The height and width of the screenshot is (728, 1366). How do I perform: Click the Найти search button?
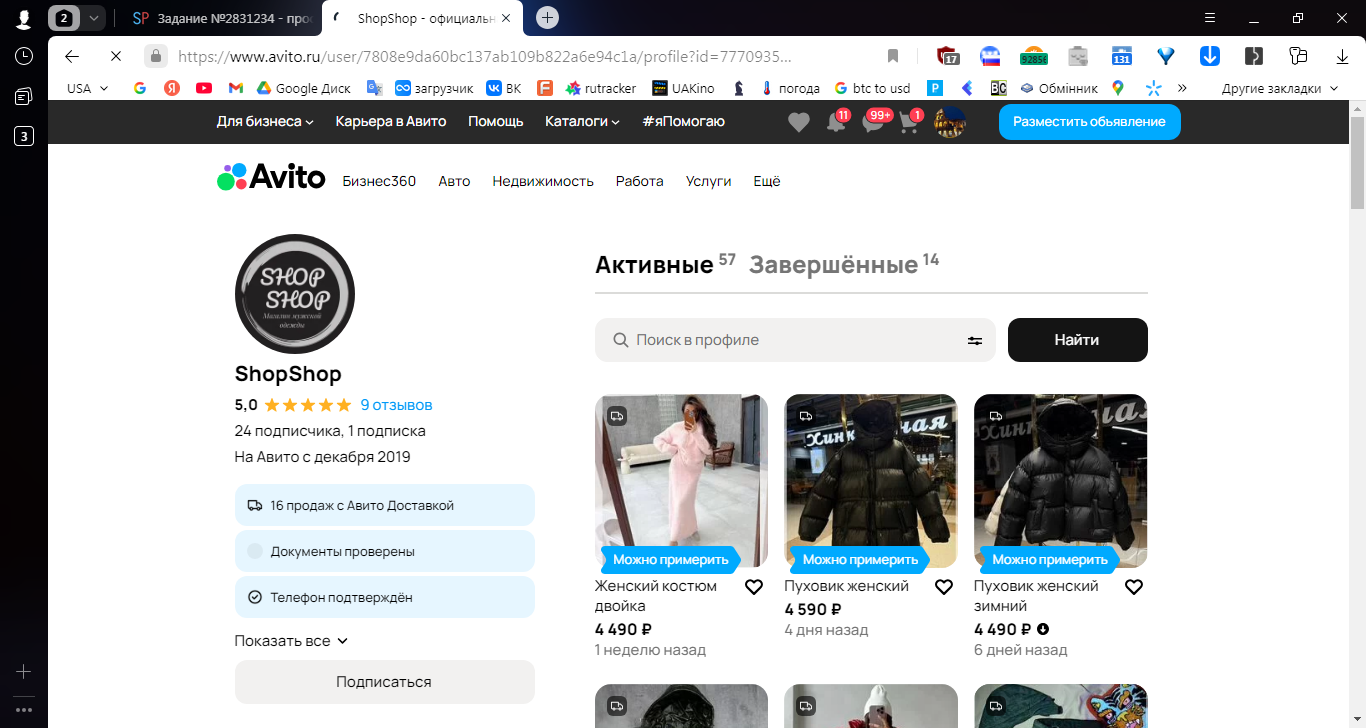pos(1078,340)
